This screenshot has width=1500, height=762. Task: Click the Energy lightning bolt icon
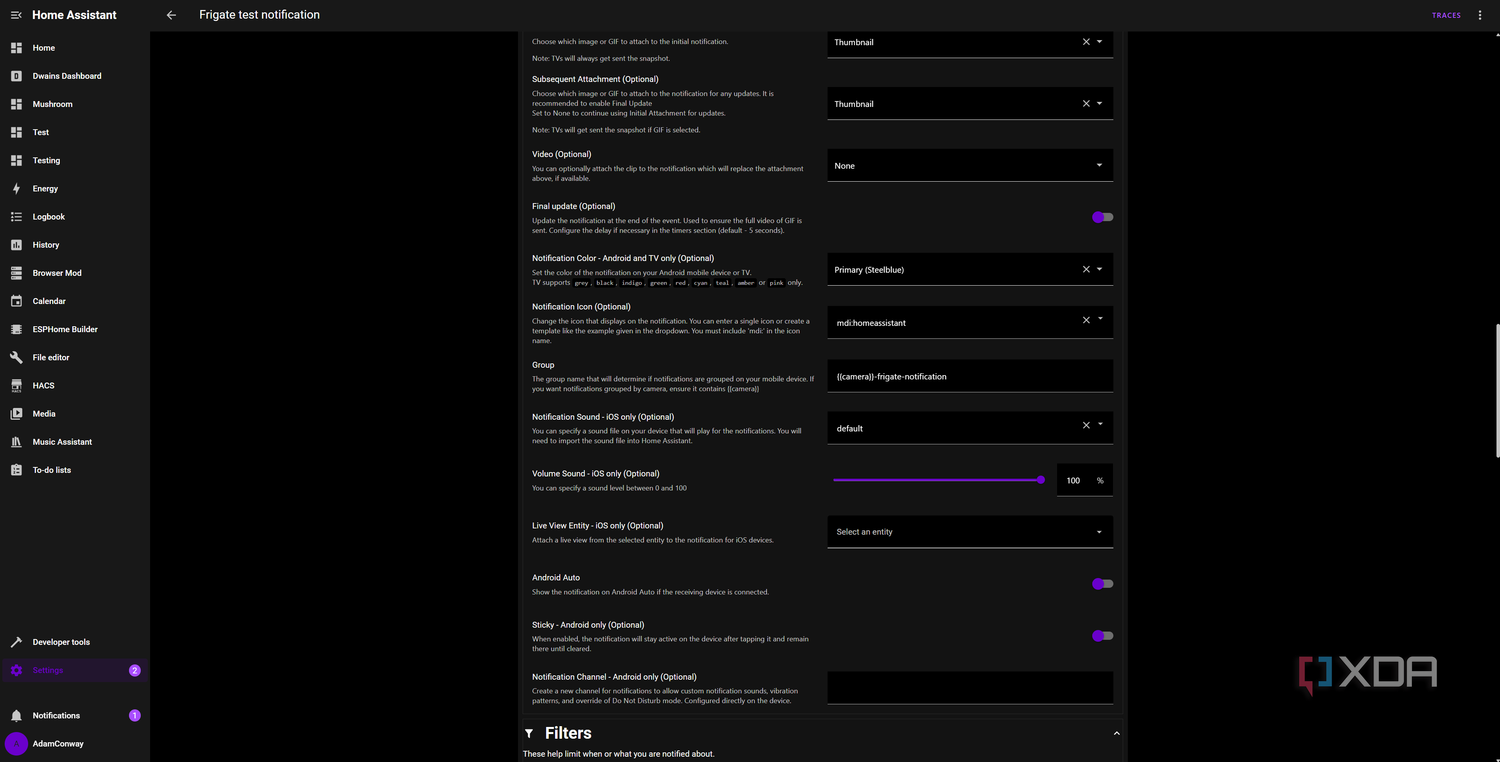[x=16, y=188]
